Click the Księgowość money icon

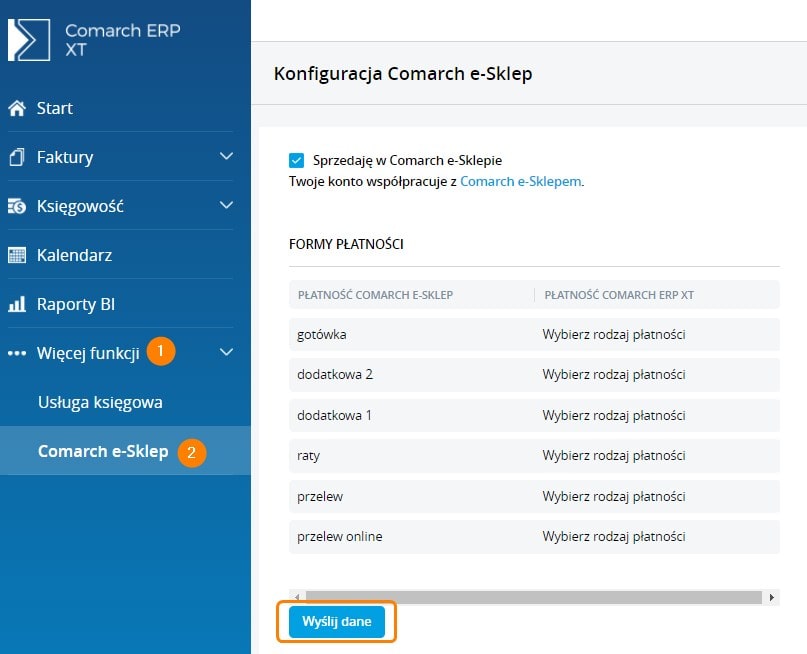[17, 206]
